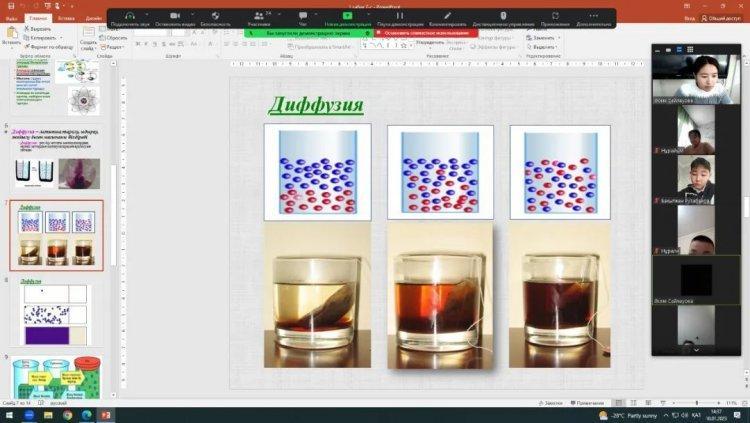The height and width of the screenshot is (423, 750).
Task: Click Zoom's connect audio headphone icon
Action: tap(129, 16)
